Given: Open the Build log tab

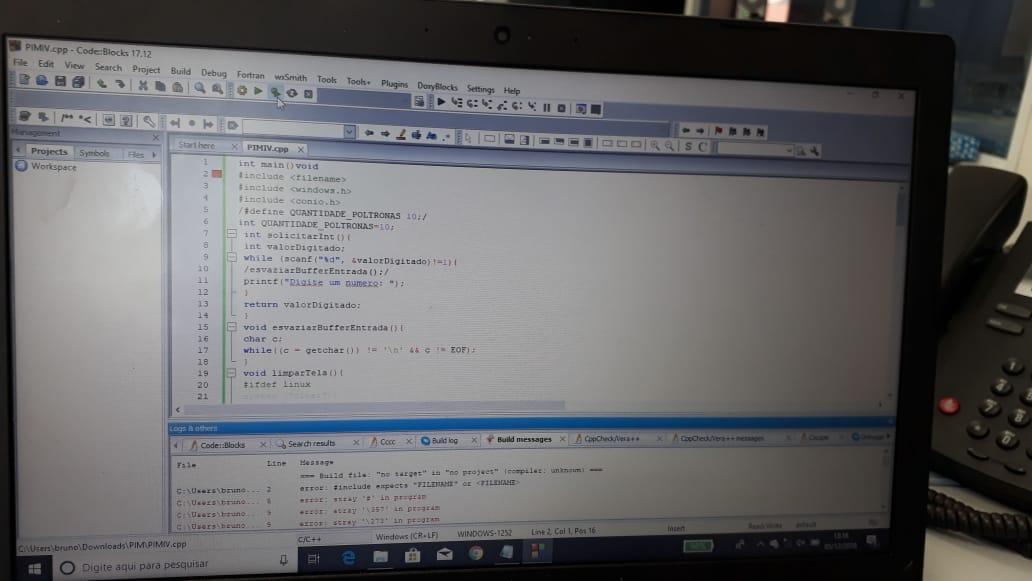Looking at the screenshot, I should click(x=444, y=440).
